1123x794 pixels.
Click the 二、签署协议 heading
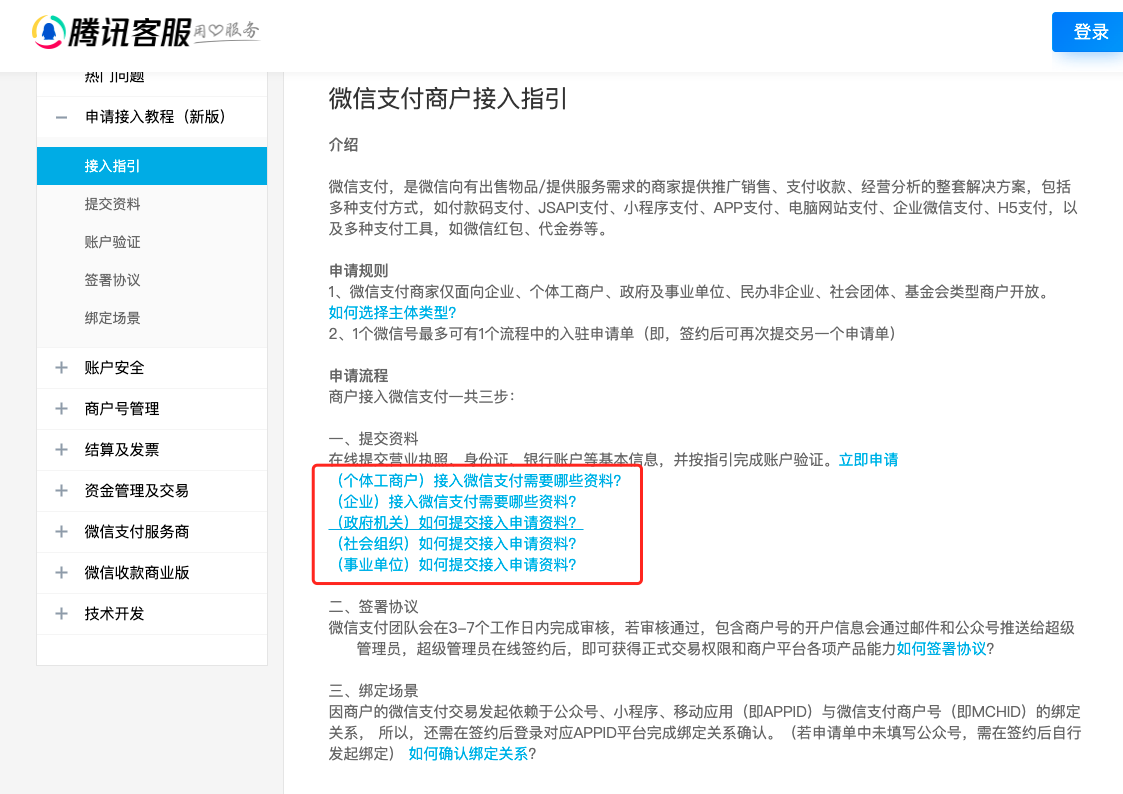click(x=373, y=607)
